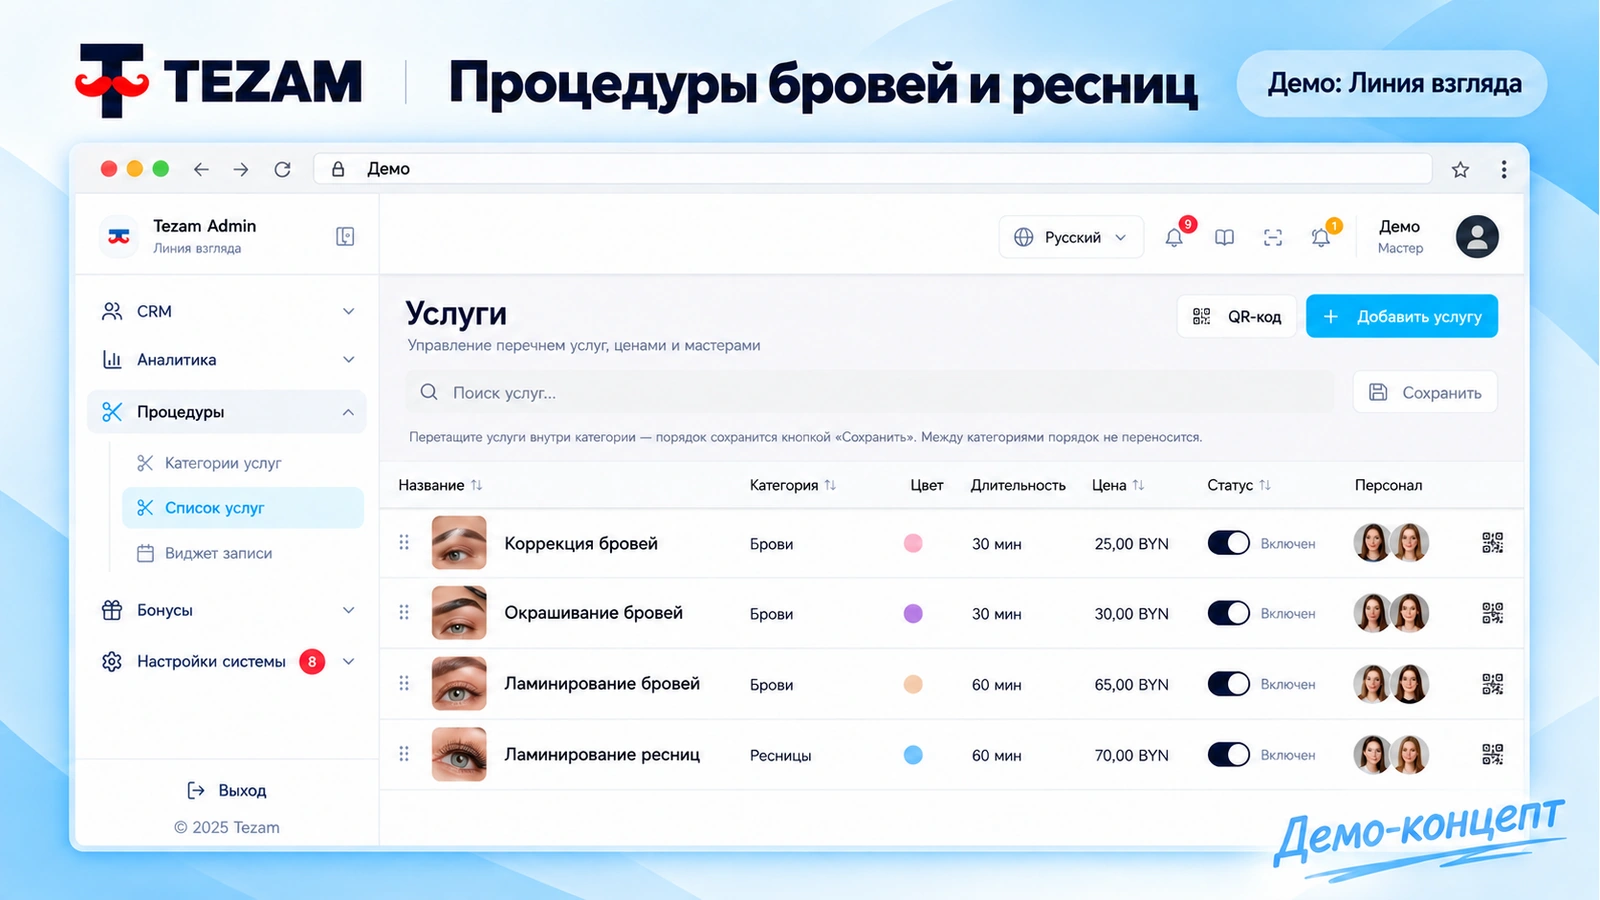Open notifications bell with red badge 9
The image size is (1600, 900).
pyautogui.click(x=1175, y=237)
